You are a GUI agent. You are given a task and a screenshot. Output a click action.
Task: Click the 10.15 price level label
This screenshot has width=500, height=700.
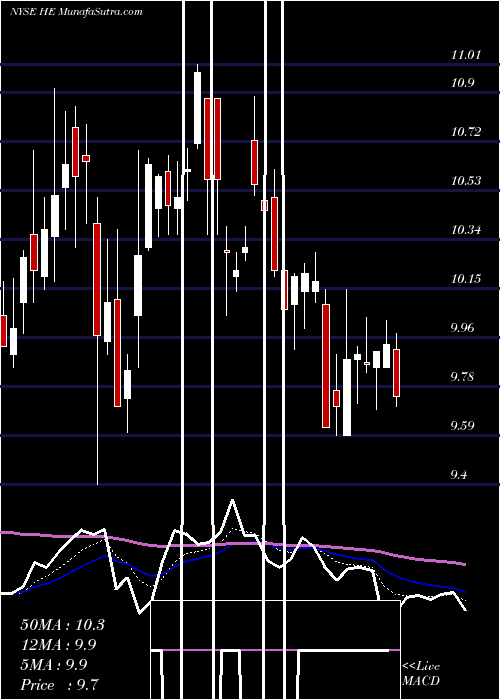(x=466, y=279)
